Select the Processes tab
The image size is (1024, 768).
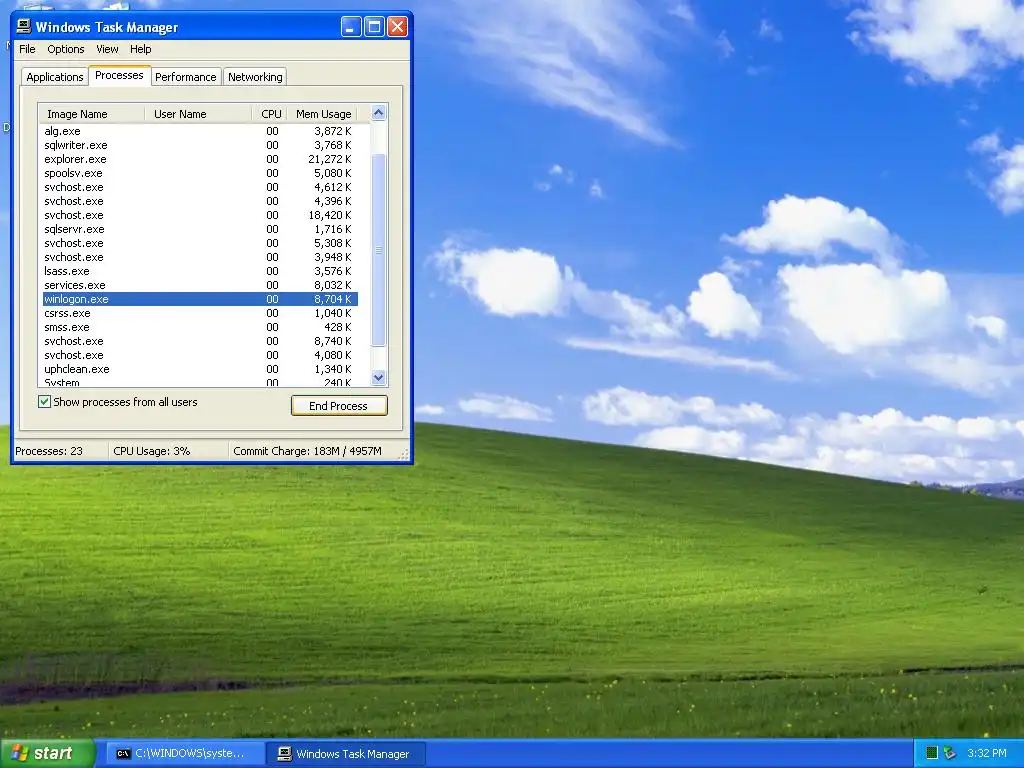tap(120, 76)
